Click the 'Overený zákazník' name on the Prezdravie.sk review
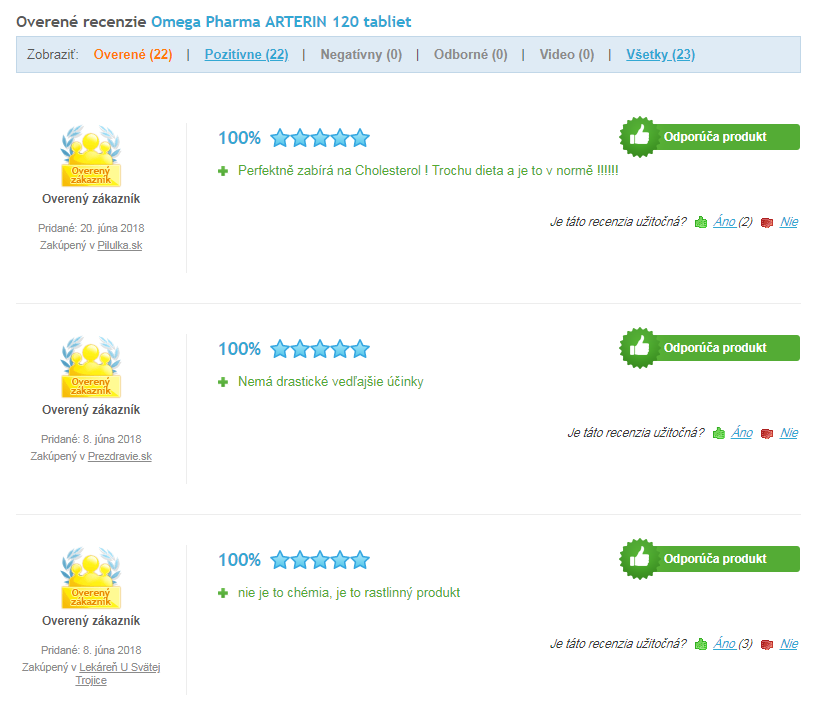This screenshot has width=825, height=706. (x=91, y=410)
